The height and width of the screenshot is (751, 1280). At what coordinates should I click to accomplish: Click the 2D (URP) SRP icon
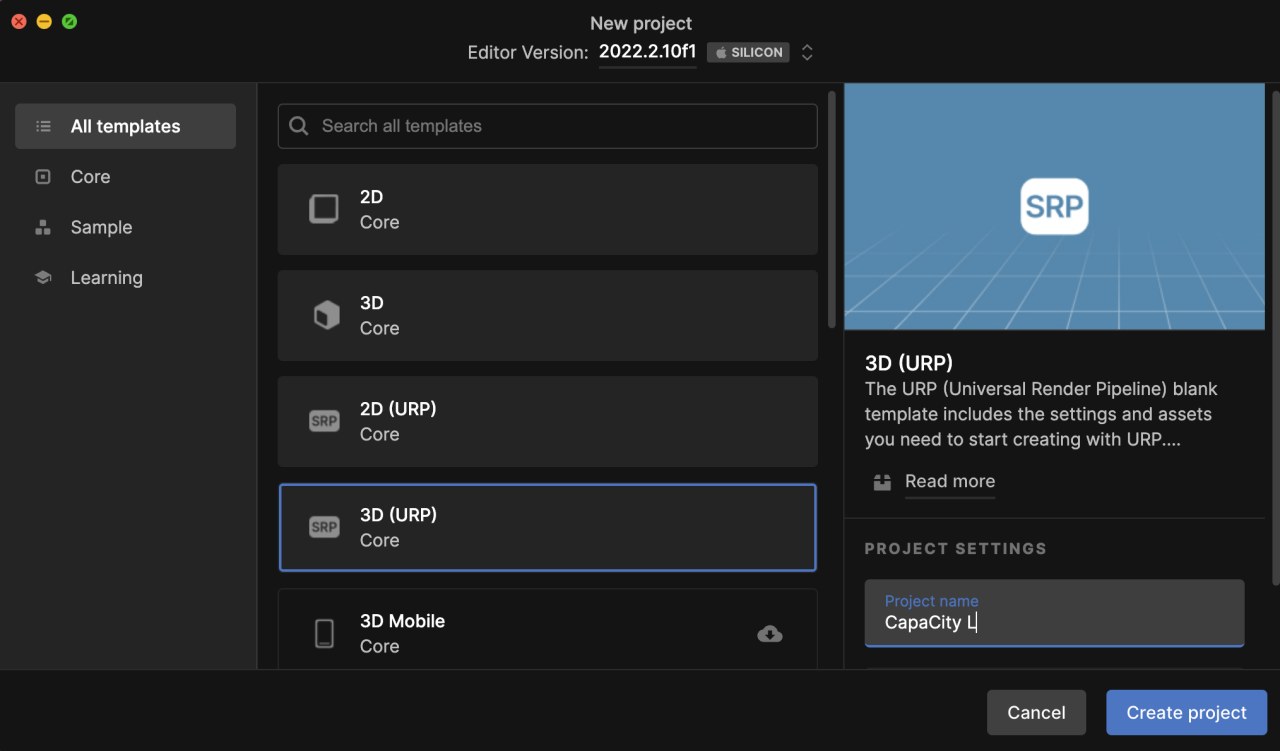tap(324, 421)
